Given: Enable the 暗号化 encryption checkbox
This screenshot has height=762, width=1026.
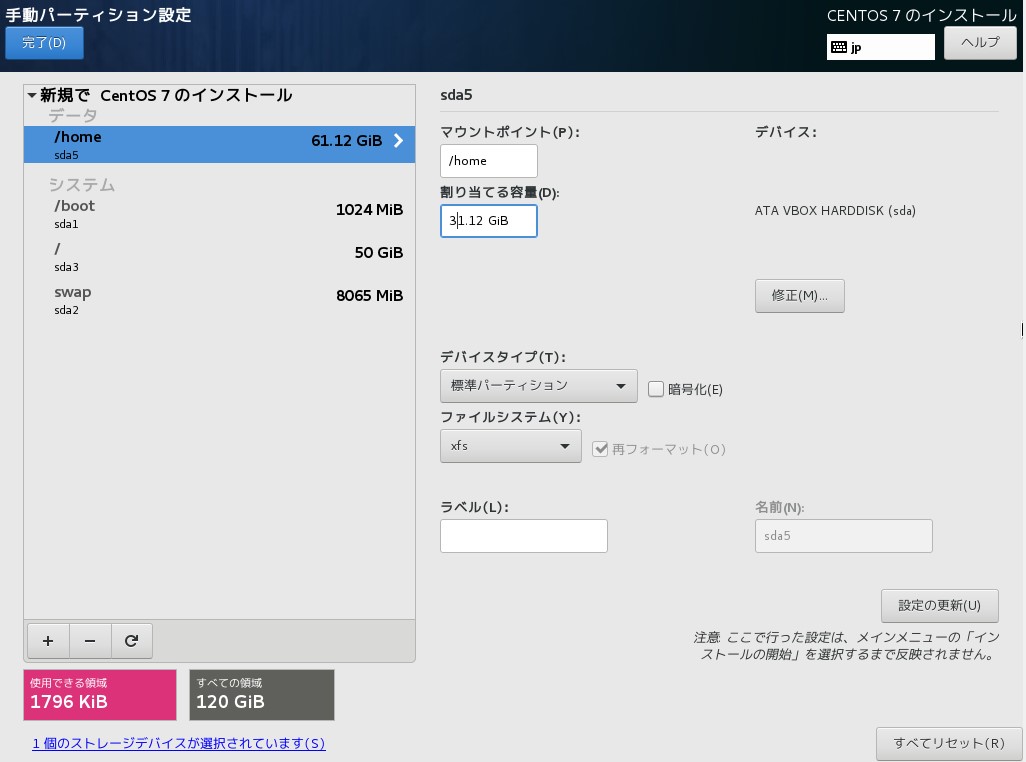Looking at the screenshot, I should [657, 389].
